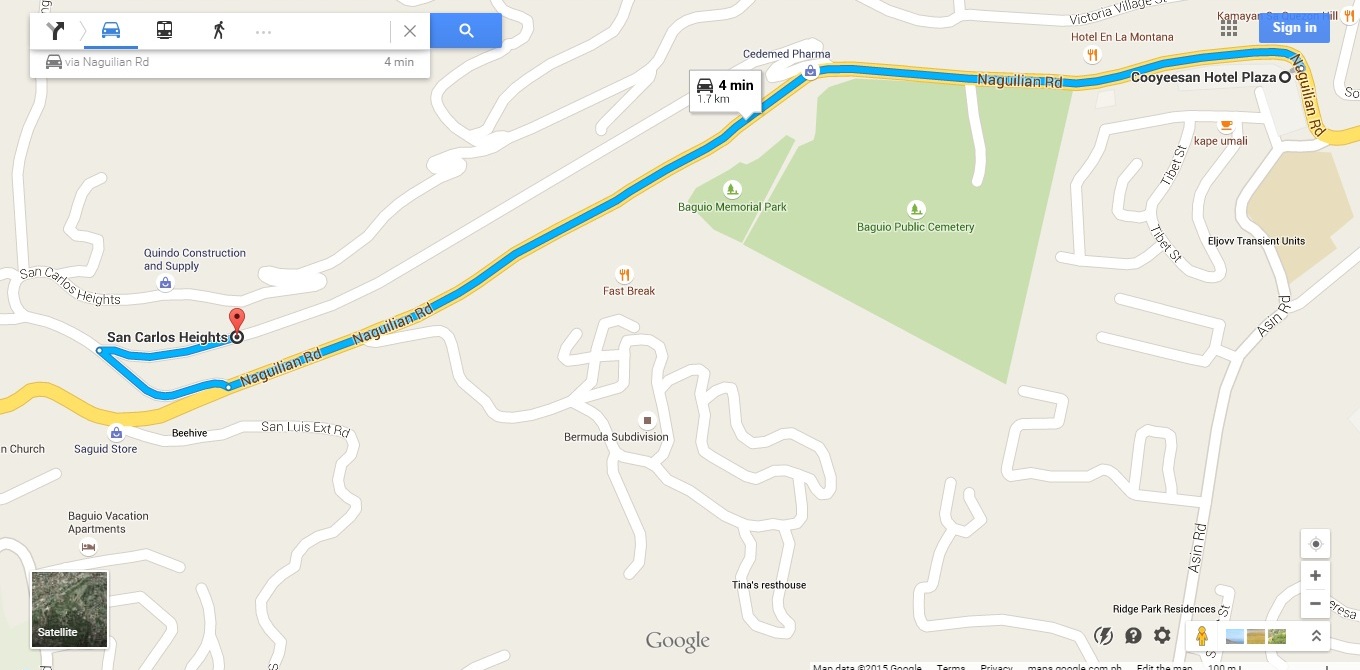This screenshot has width=1360, height=670.
Task: Open the help question mark icon
Action: point(1133,635)
